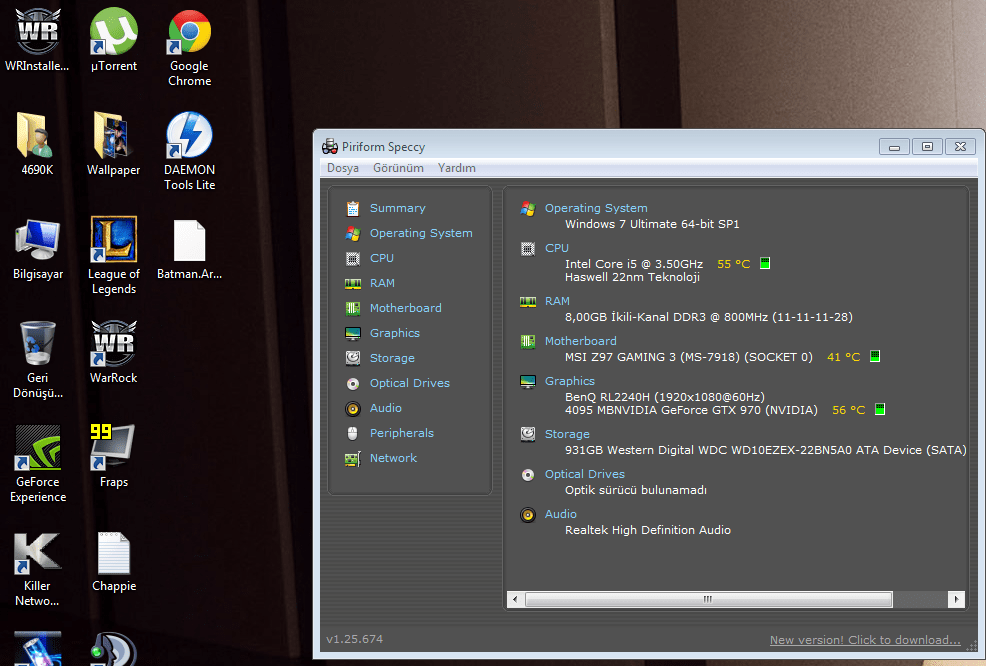Select Windows 7 Ultimate 64-bit SP1 text
Viewport: 986px width, 666px height.
point(652,224)
